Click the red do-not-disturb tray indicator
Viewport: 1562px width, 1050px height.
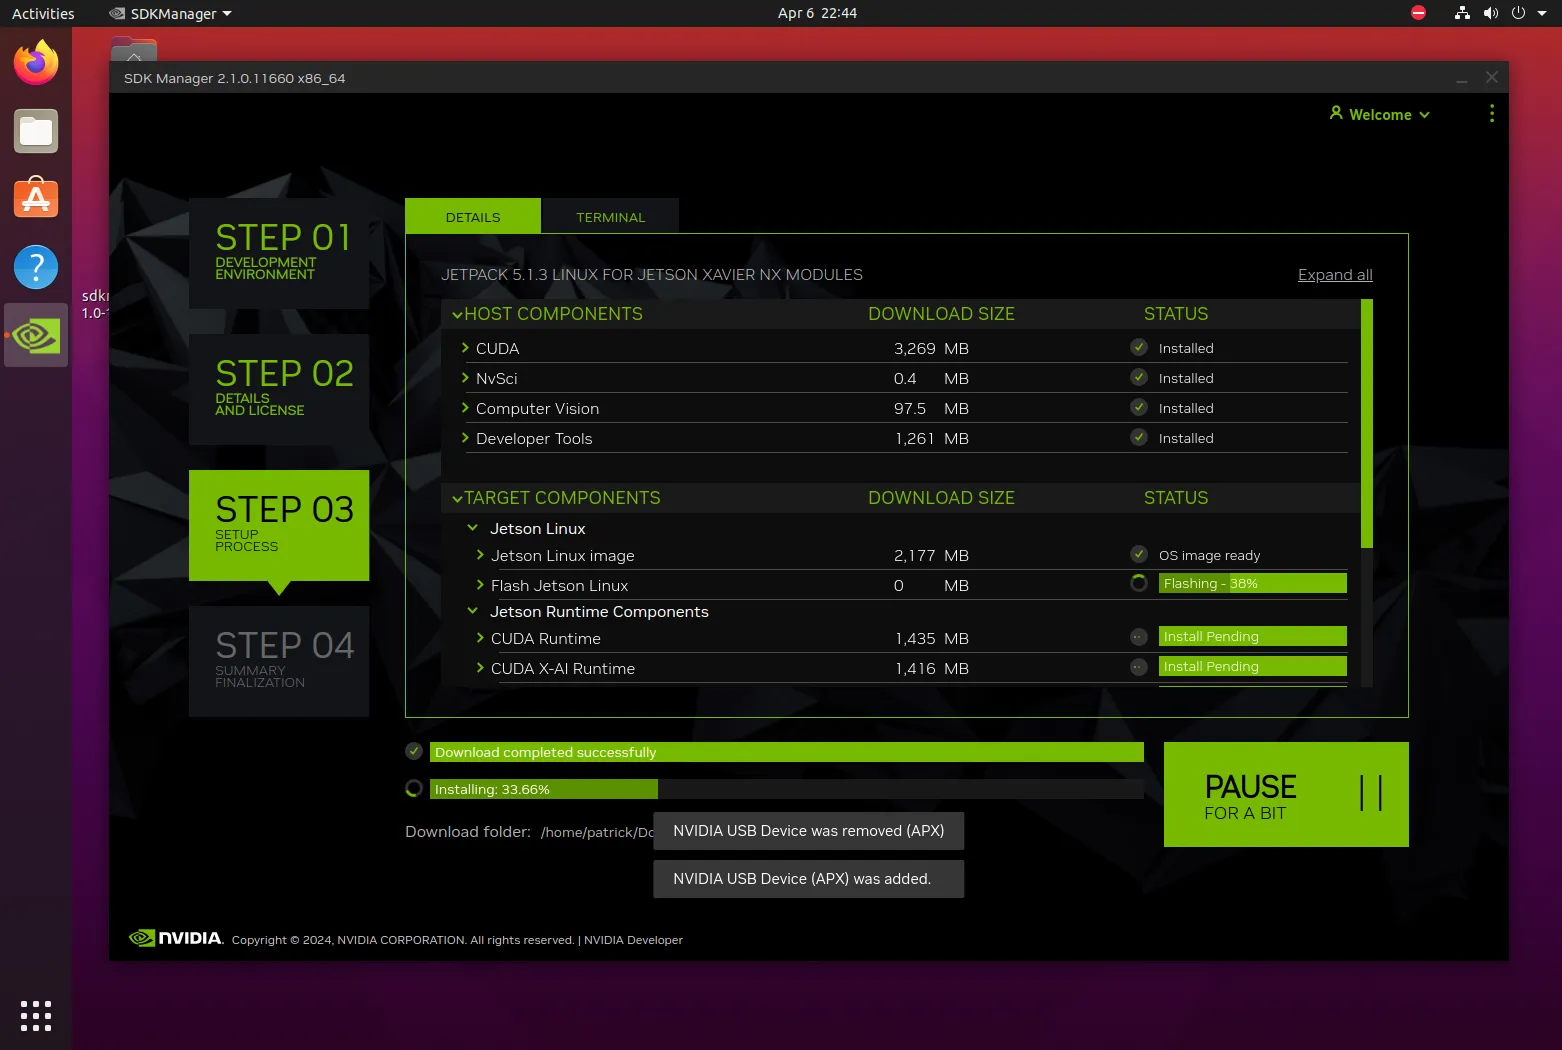pos(1418,13)
